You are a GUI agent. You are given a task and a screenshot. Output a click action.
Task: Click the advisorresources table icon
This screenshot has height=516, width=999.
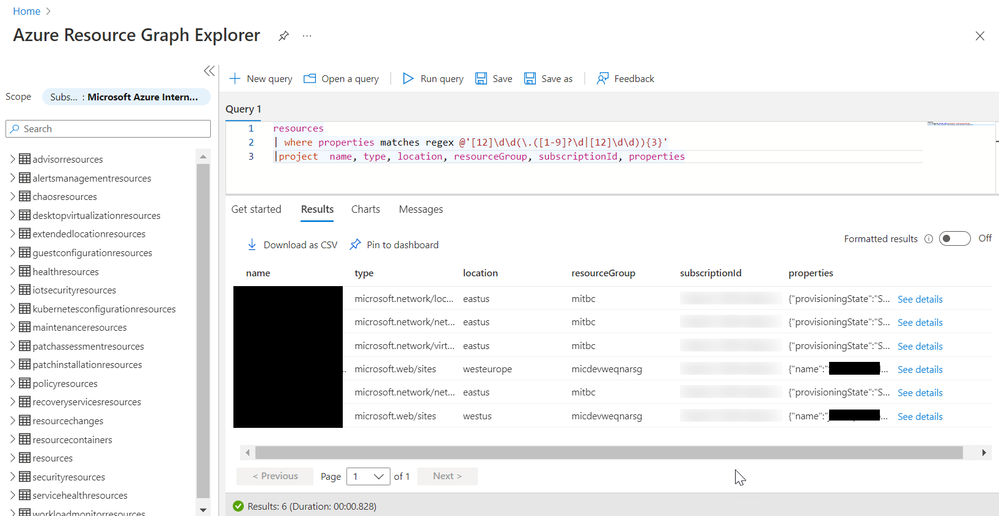click(25, 159)
